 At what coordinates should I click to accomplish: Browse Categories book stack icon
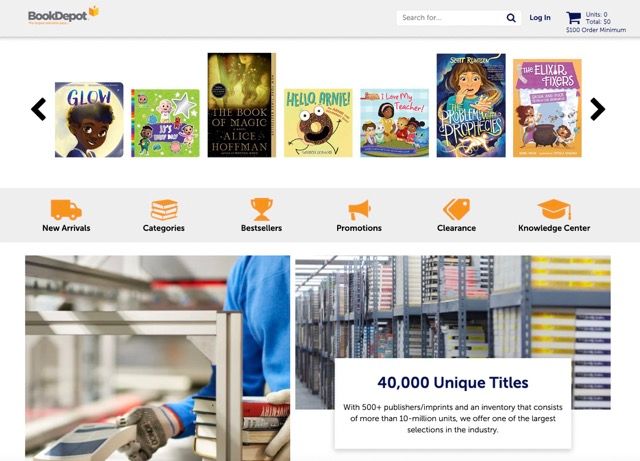164,209
